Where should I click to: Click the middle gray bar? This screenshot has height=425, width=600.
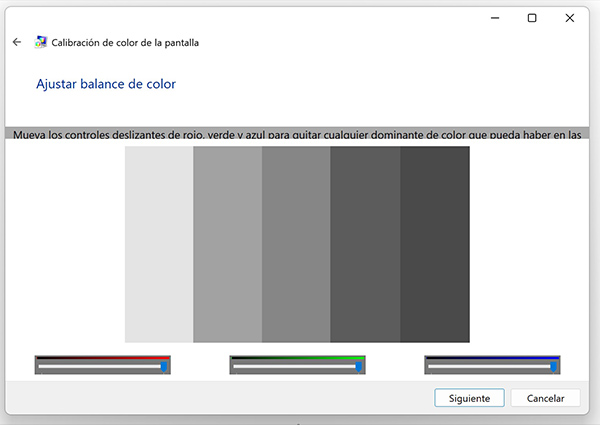coord(296,245)
